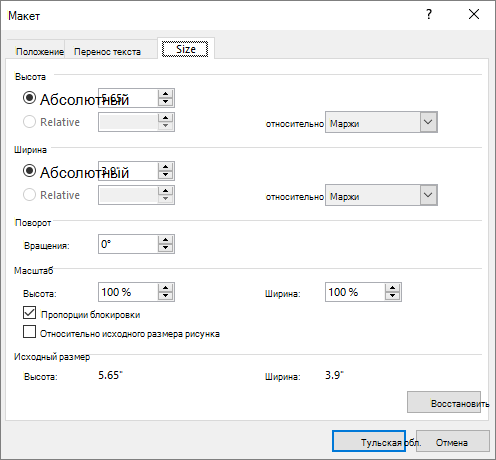Decrease rotation angle with down arrow
The image size is (496, 460).
tap(166, 248)
